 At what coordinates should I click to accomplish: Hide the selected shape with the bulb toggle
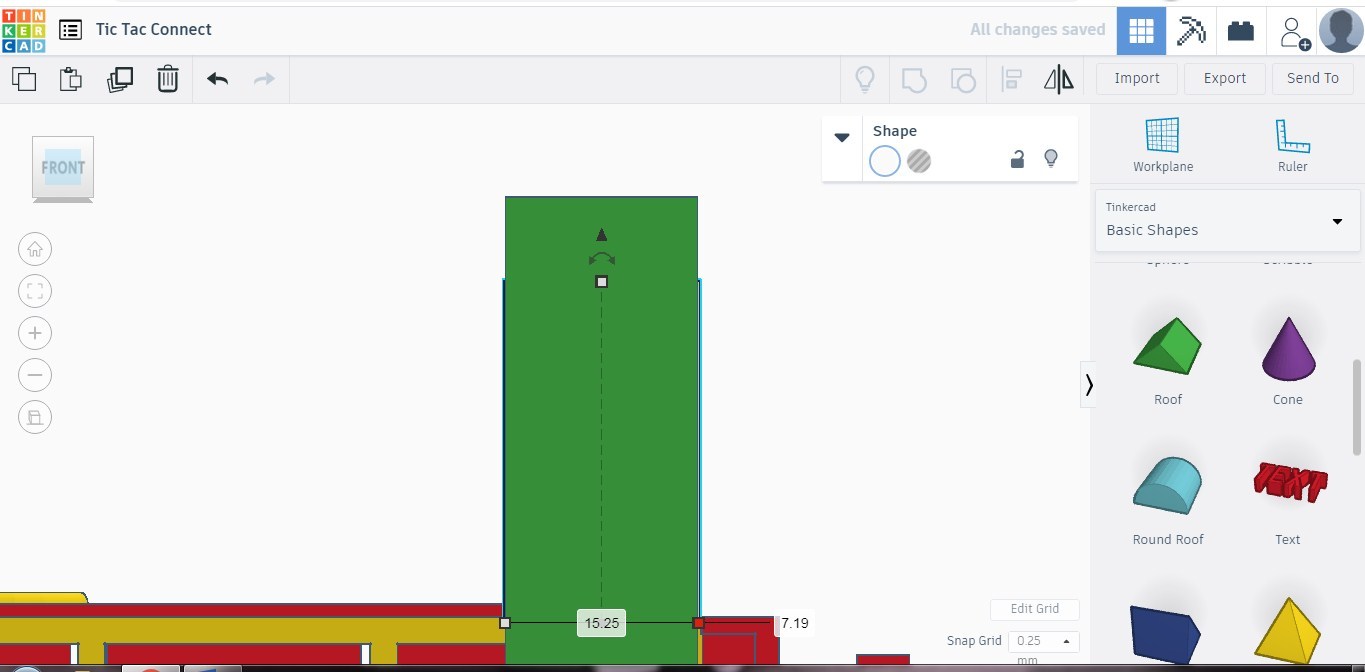pyautogui.click(x=1051, y=158)
